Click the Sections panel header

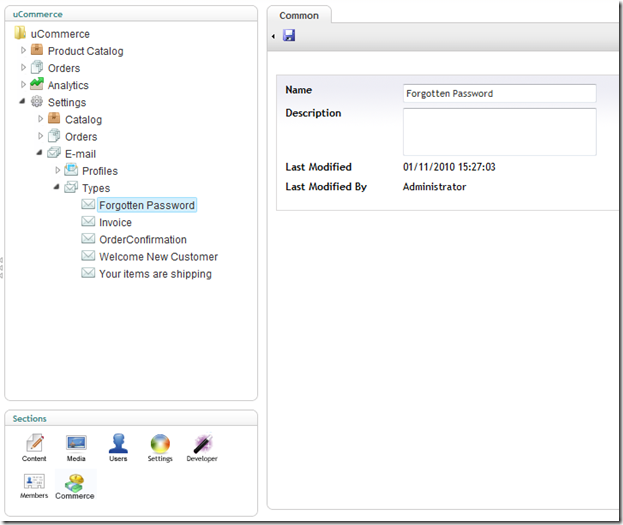(131, 418)
